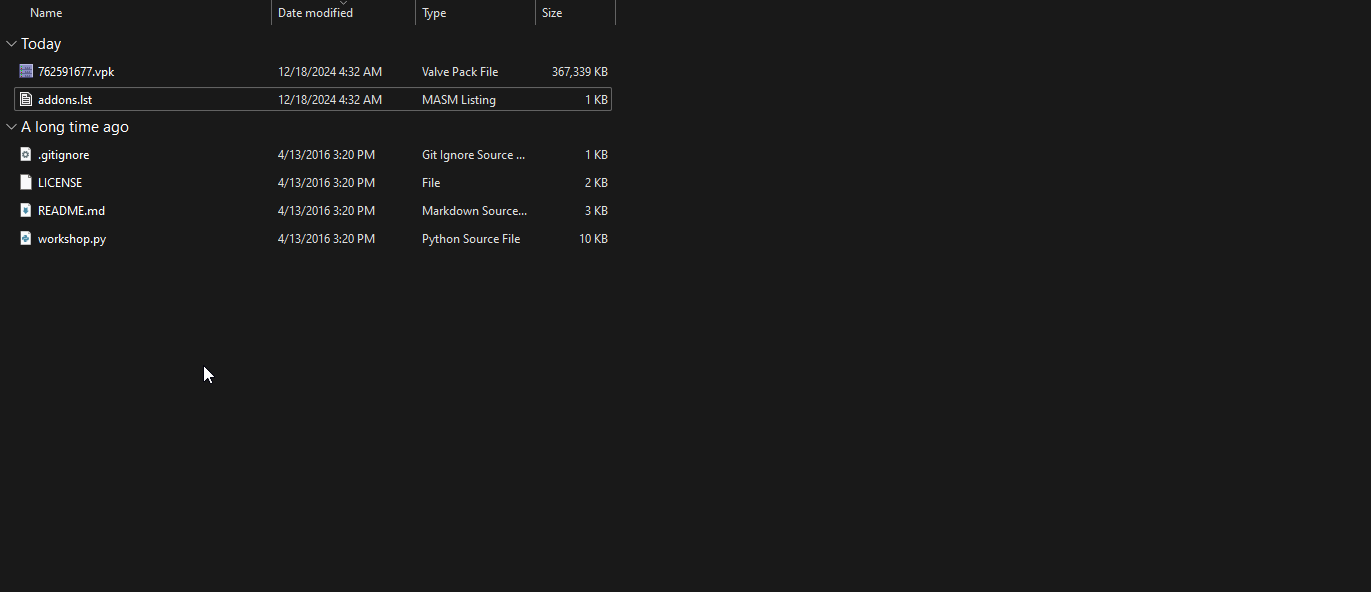Select the file name workshop.py
This screenshot has width=1371, height=592.
(x=72, y=239)
